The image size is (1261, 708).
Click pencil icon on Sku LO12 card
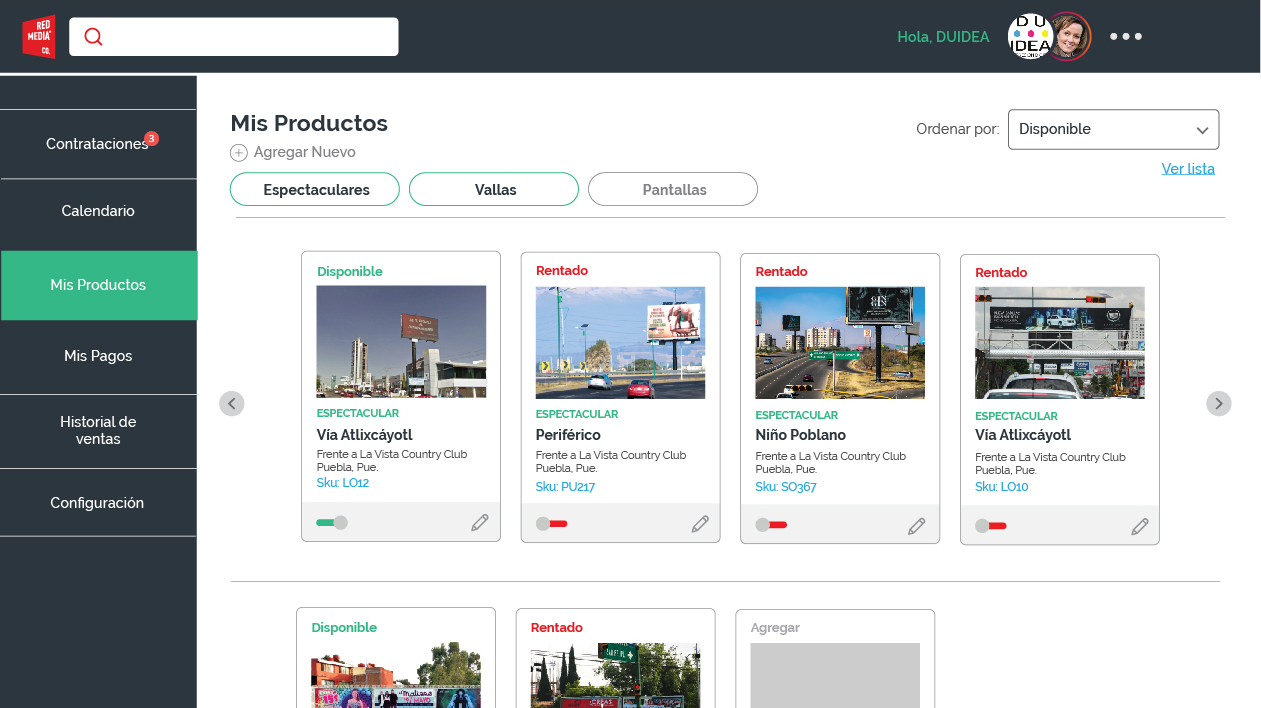pyautogui.click(x=480, y=523)
